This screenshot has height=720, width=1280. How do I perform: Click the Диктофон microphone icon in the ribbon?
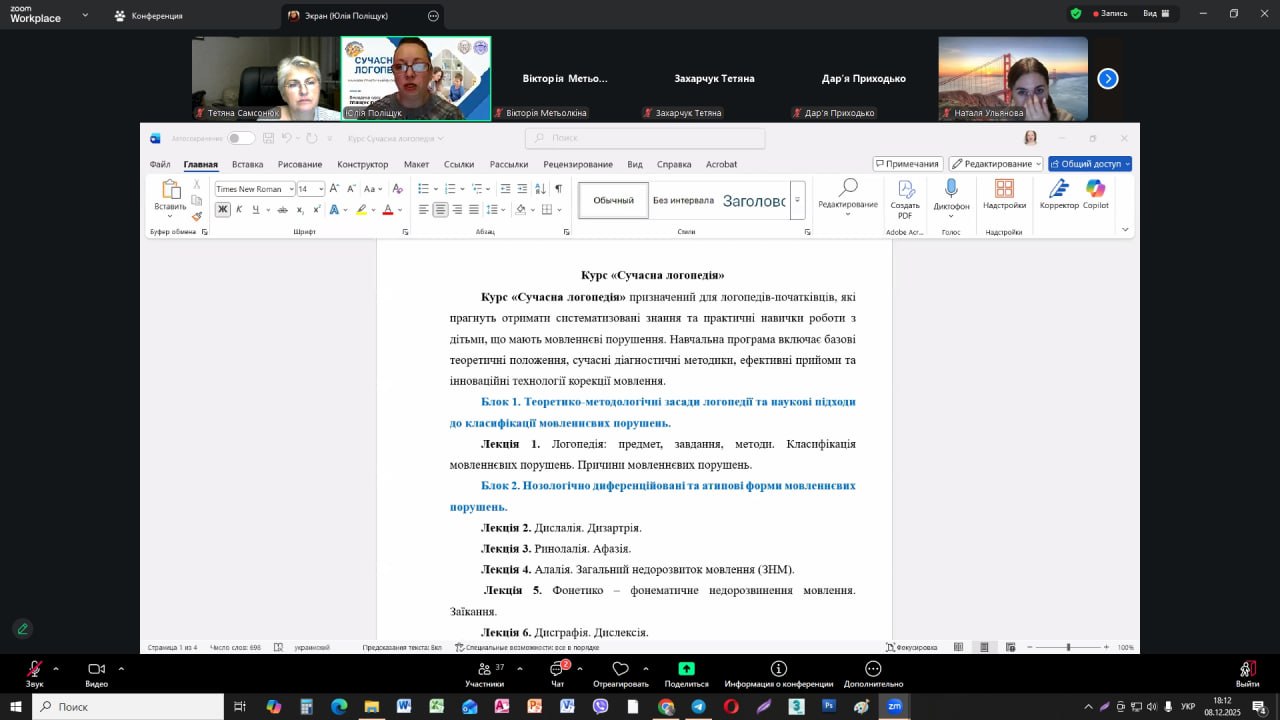click(x=951, y=190)
